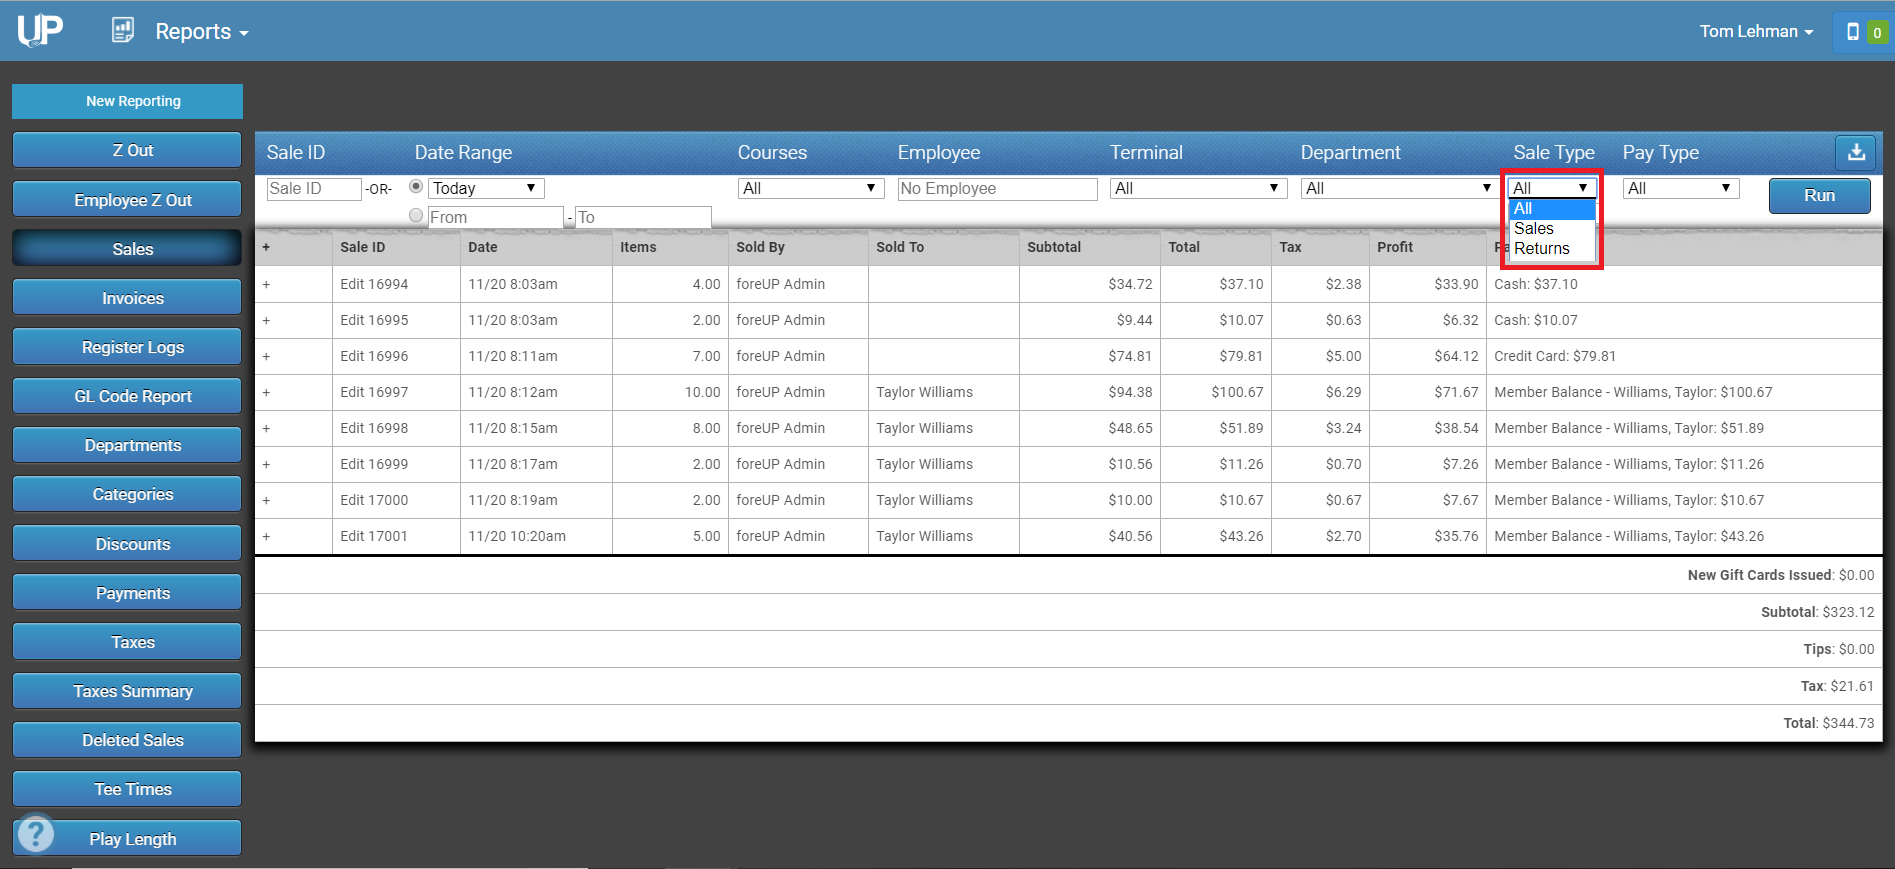Choose Returns in Sale Type list
Screen dimensions: 1895x869
(x=1552, y=249)
